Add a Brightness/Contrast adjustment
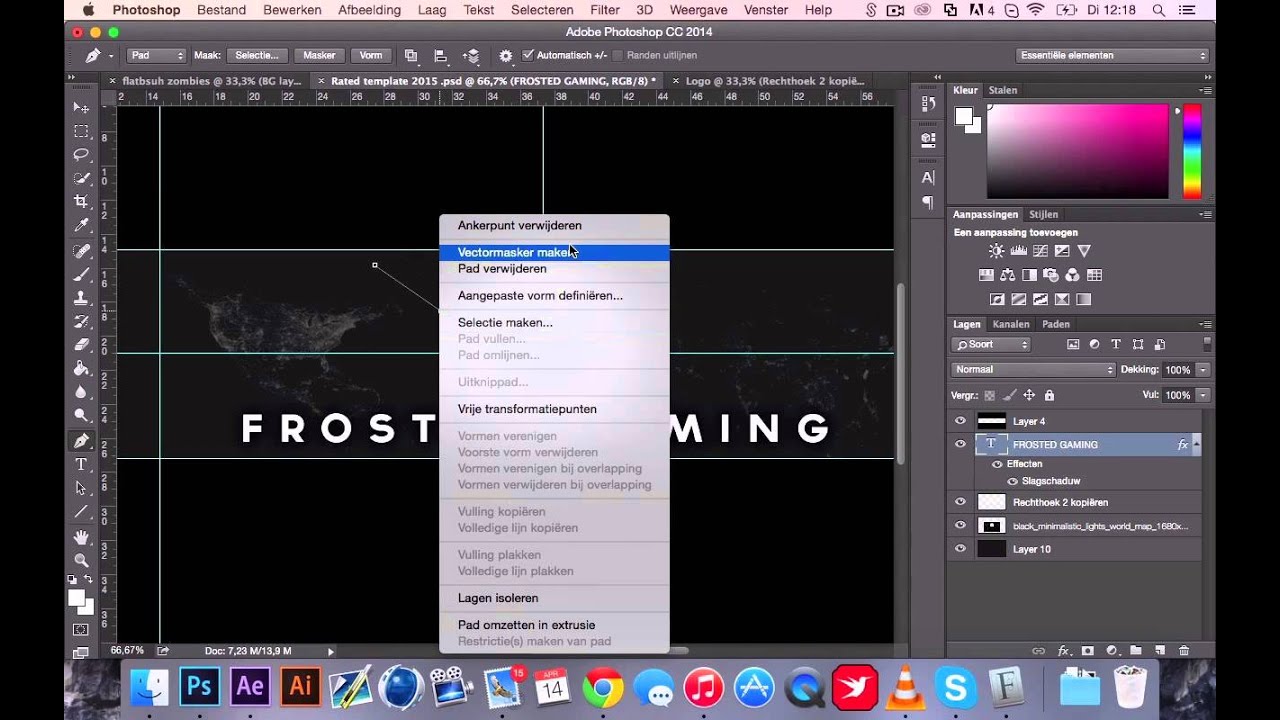Image resolution: width=1280 pixels, height=720 pixels. [996, 251]
